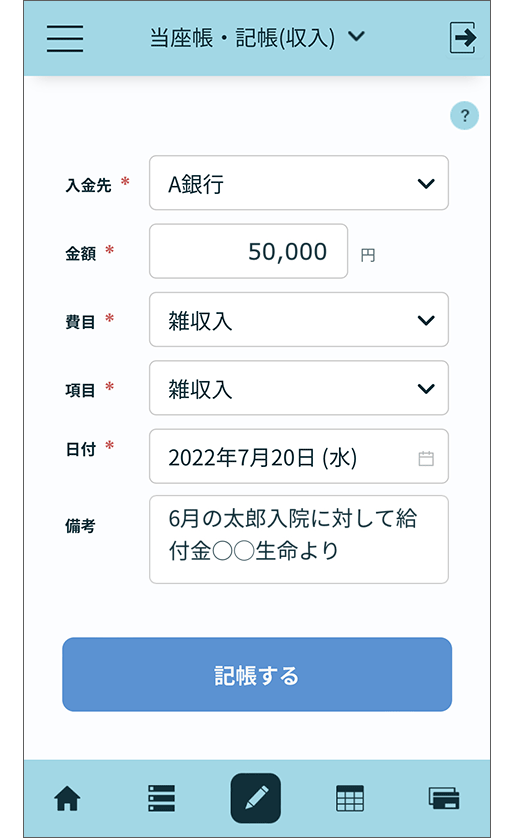The height and width of the screenshot is (838, 514).
Task: Open help via question mark icon
Action: click(464, 115)
